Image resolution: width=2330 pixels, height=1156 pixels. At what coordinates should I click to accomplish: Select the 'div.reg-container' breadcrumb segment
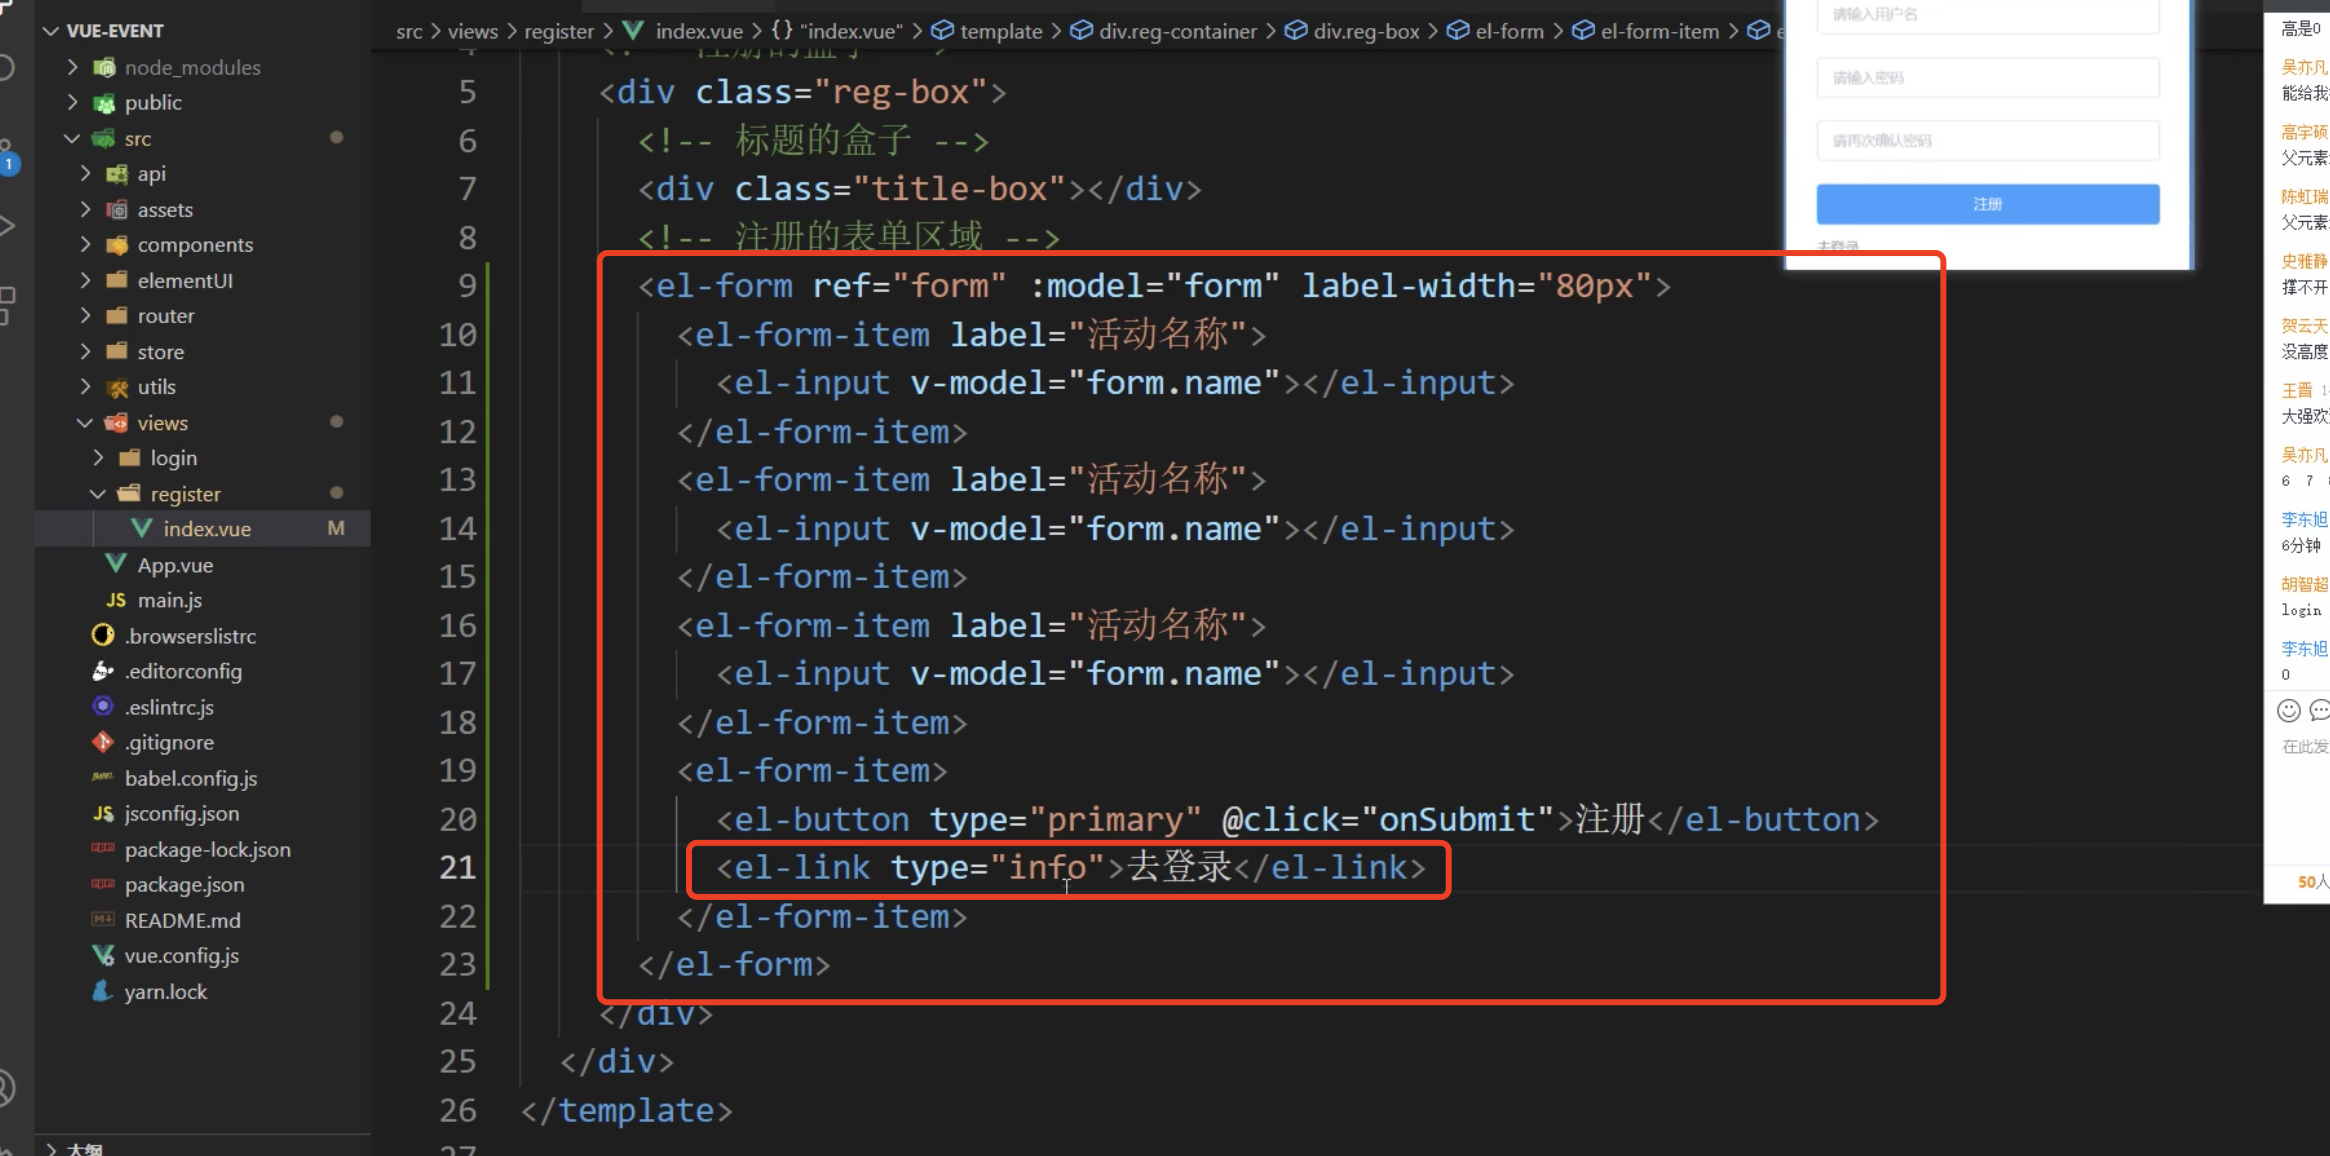[1177, 31]
